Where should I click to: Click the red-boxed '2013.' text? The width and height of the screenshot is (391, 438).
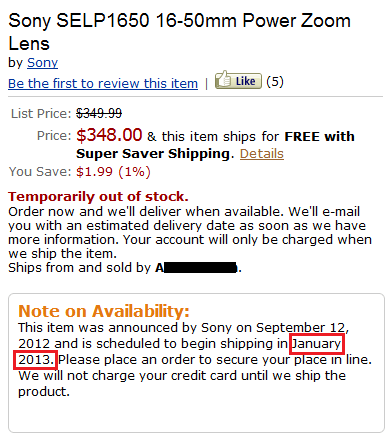pyautogui.click(x=36, y=360)
